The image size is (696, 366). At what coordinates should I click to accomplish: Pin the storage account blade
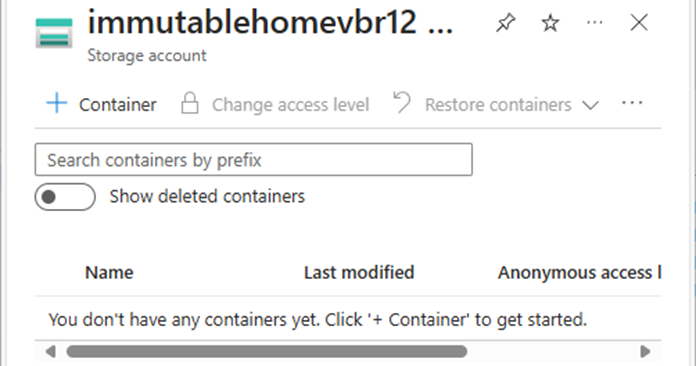(506, 23)
